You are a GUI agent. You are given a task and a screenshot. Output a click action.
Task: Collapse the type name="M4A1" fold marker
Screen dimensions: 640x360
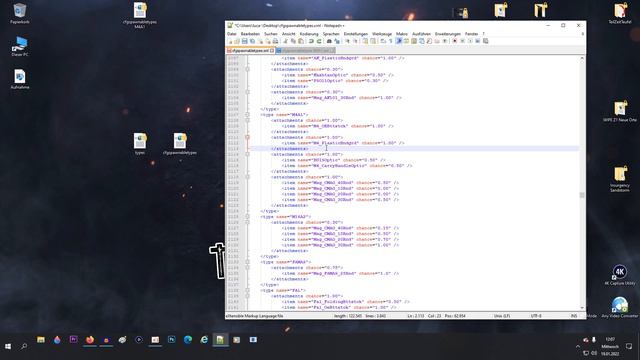tap(247, 115)
